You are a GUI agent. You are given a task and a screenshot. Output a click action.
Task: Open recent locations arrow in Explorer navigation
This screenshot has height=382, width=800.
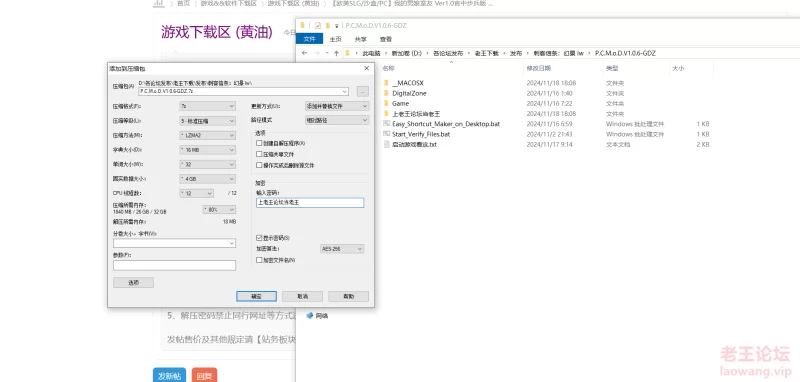[x=327, y=53]
